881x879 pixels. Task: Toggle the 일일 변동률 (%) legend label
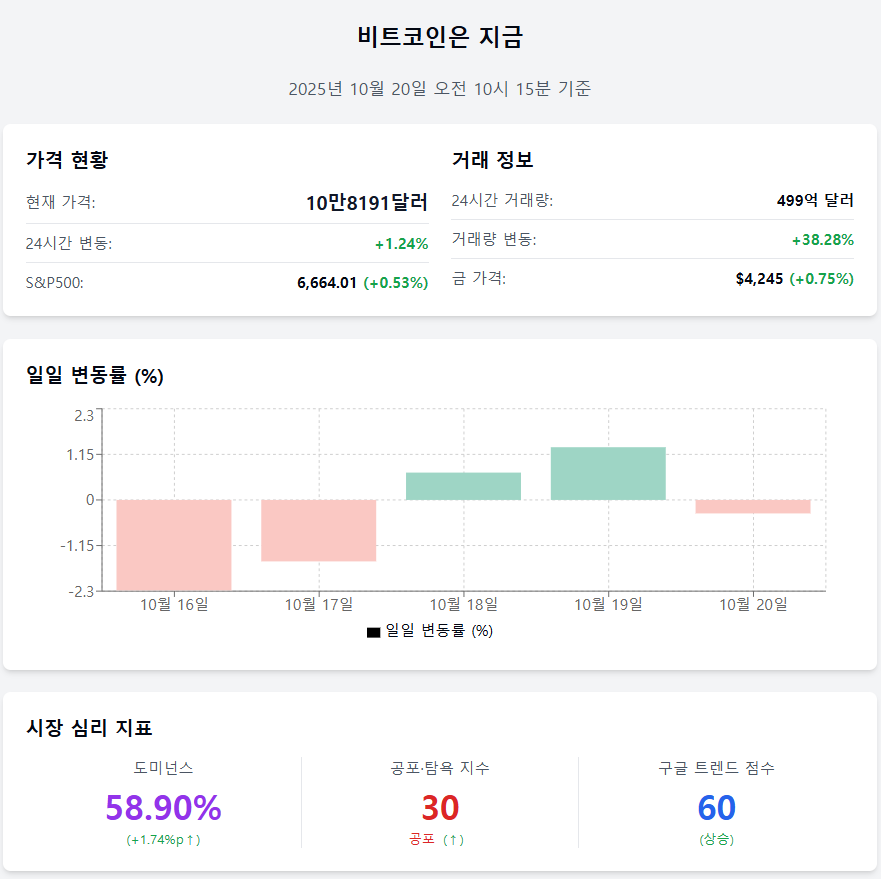[439, 631]
